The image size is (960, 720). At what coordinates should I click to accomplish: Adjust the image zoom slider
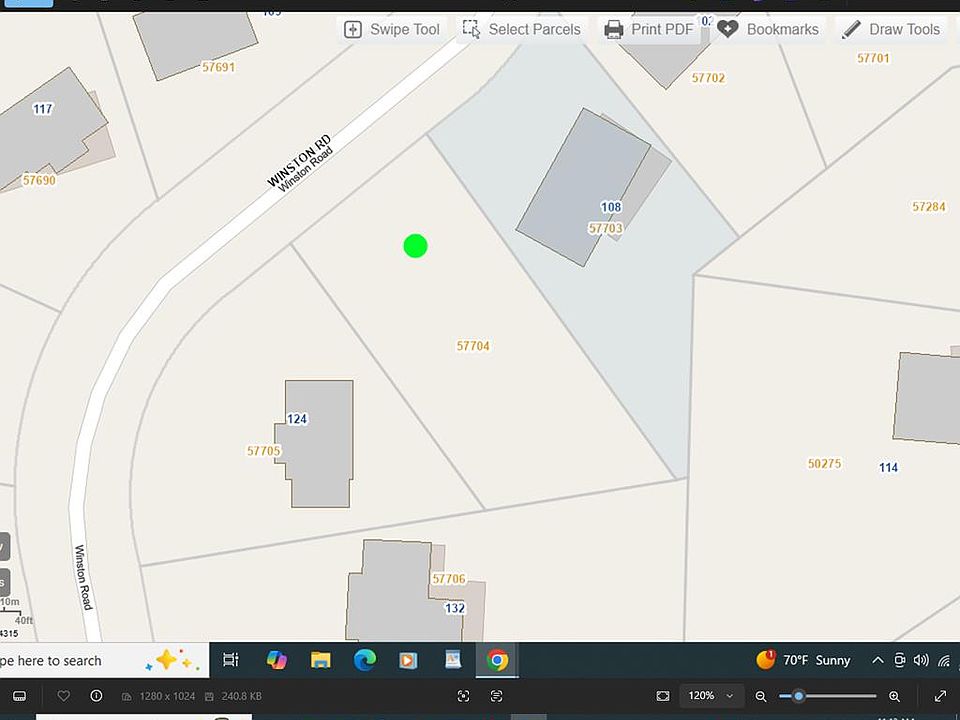pos(799,696)
